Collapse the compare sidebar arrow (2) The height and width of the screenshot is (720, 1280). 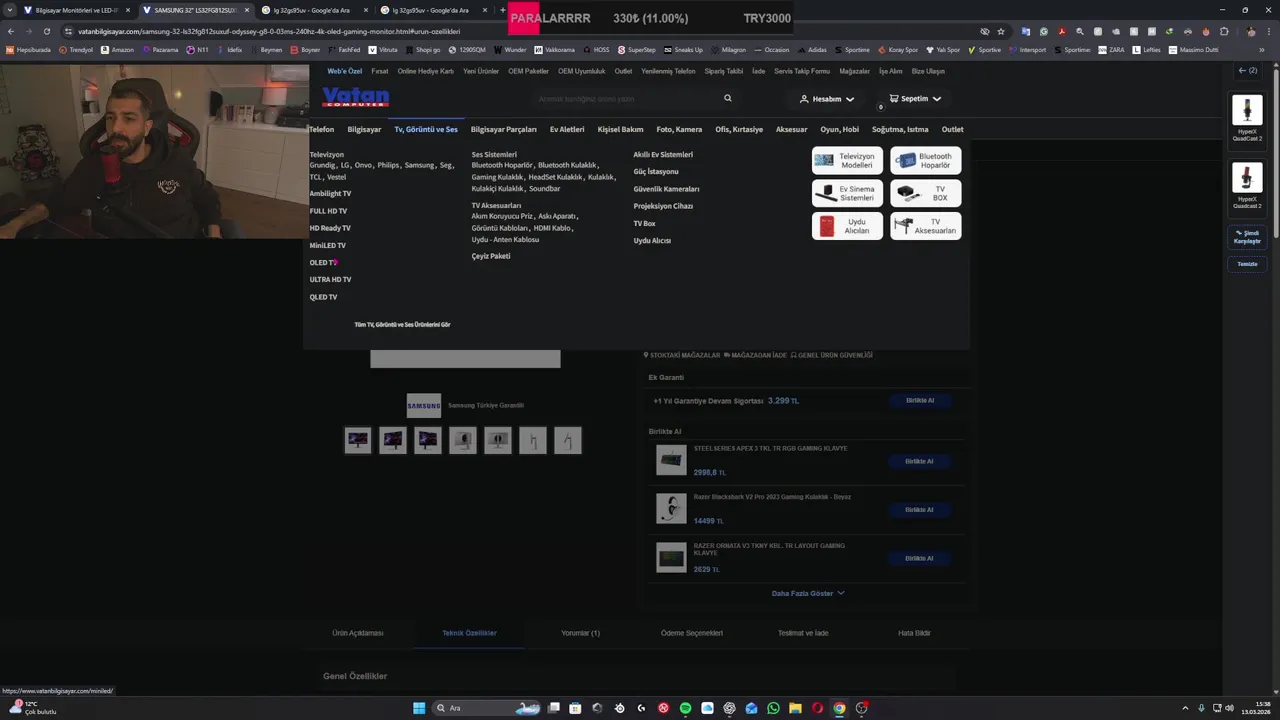(1247, 71)
